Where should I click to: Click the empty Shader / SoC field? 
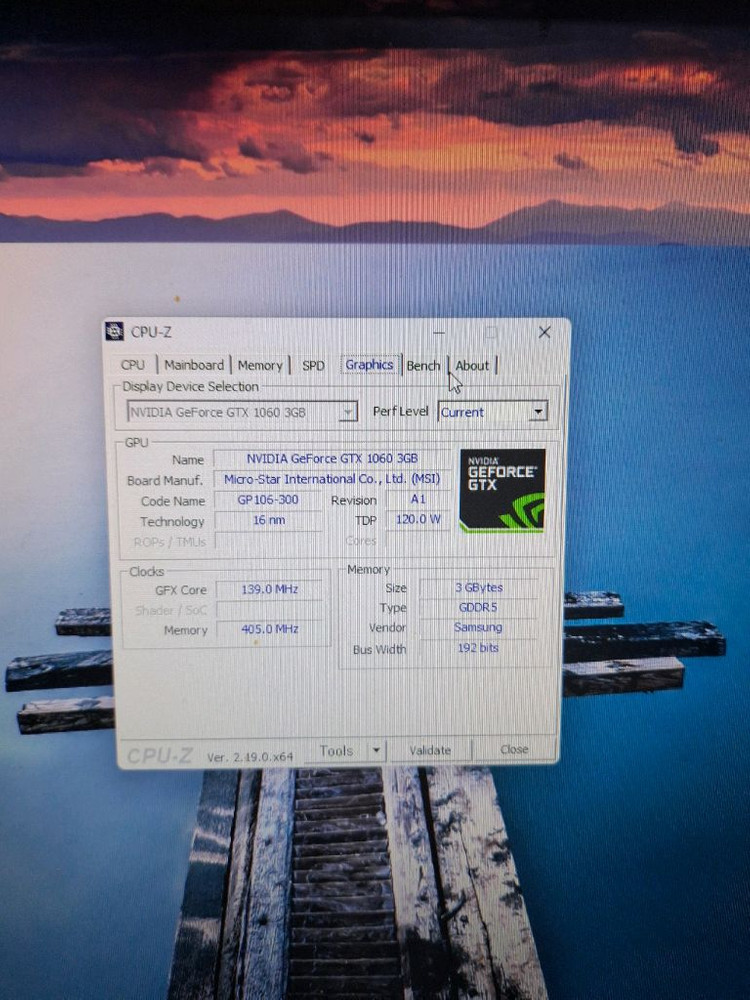point(271,610)
